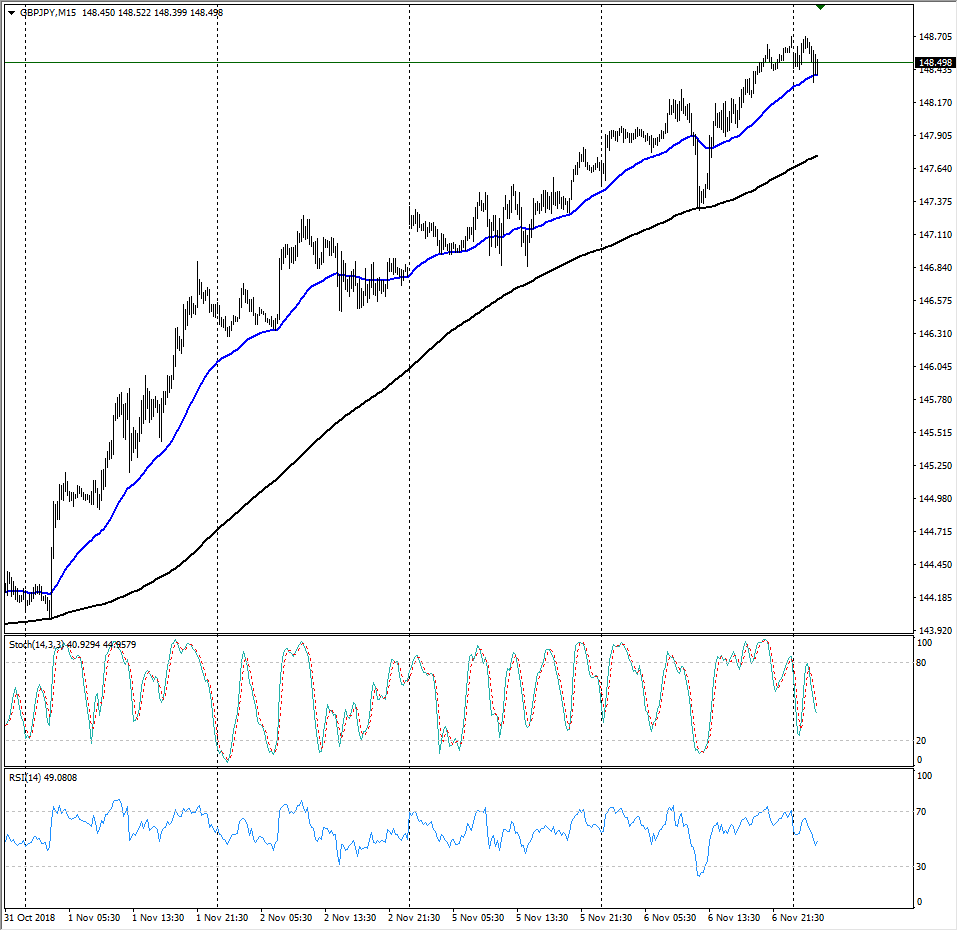This screenshot has width=958, height=931.
Task: Click the current price label 148.498
Action: click(935, 62)
